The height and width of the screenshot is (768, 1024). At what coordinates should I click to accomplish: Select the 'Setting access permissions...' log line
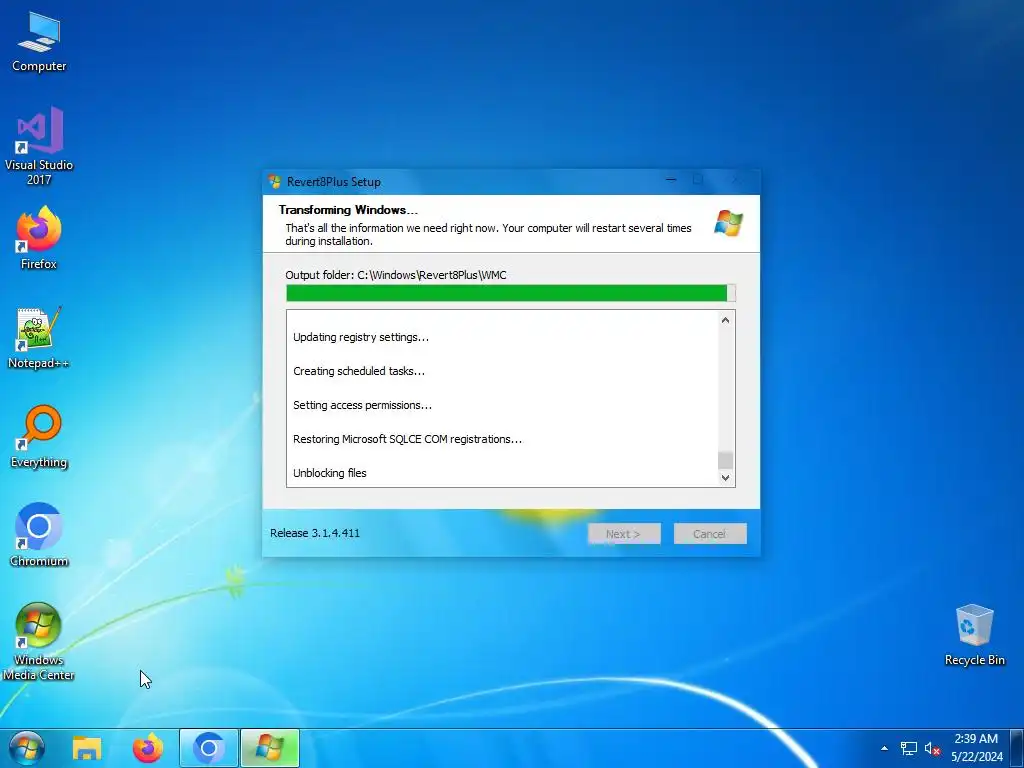tap(362, 405)
